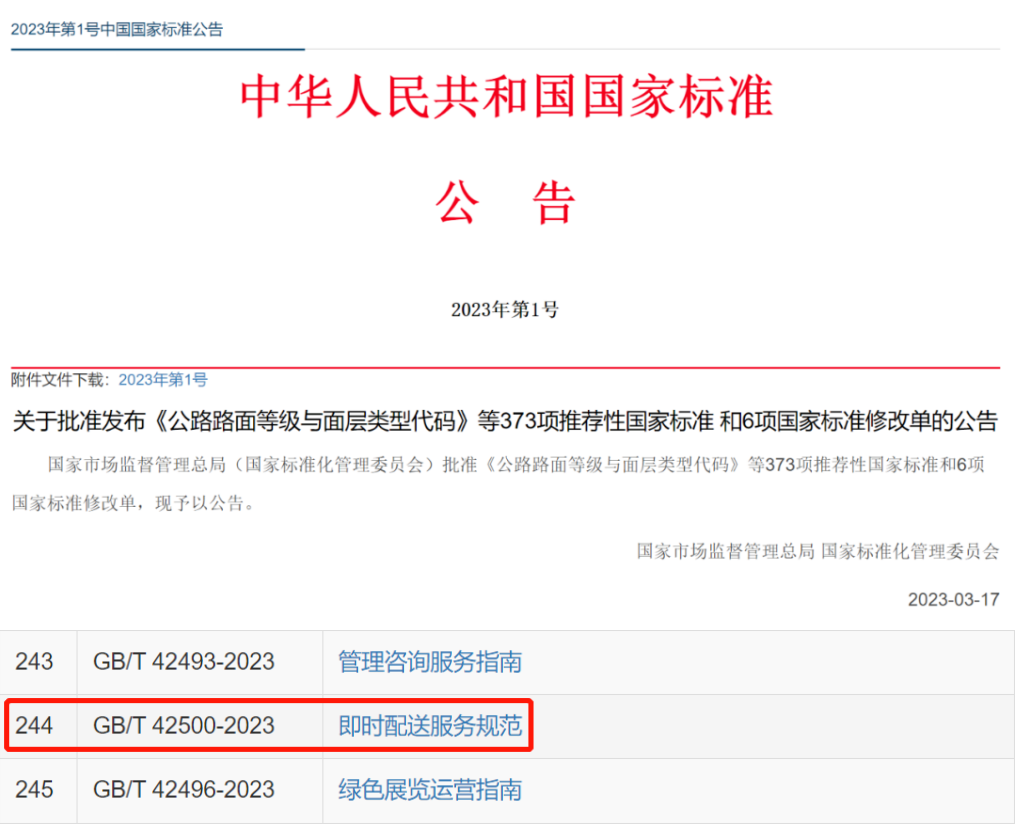Open the 管理咨询服务指南 standard link

click(430, 662)
